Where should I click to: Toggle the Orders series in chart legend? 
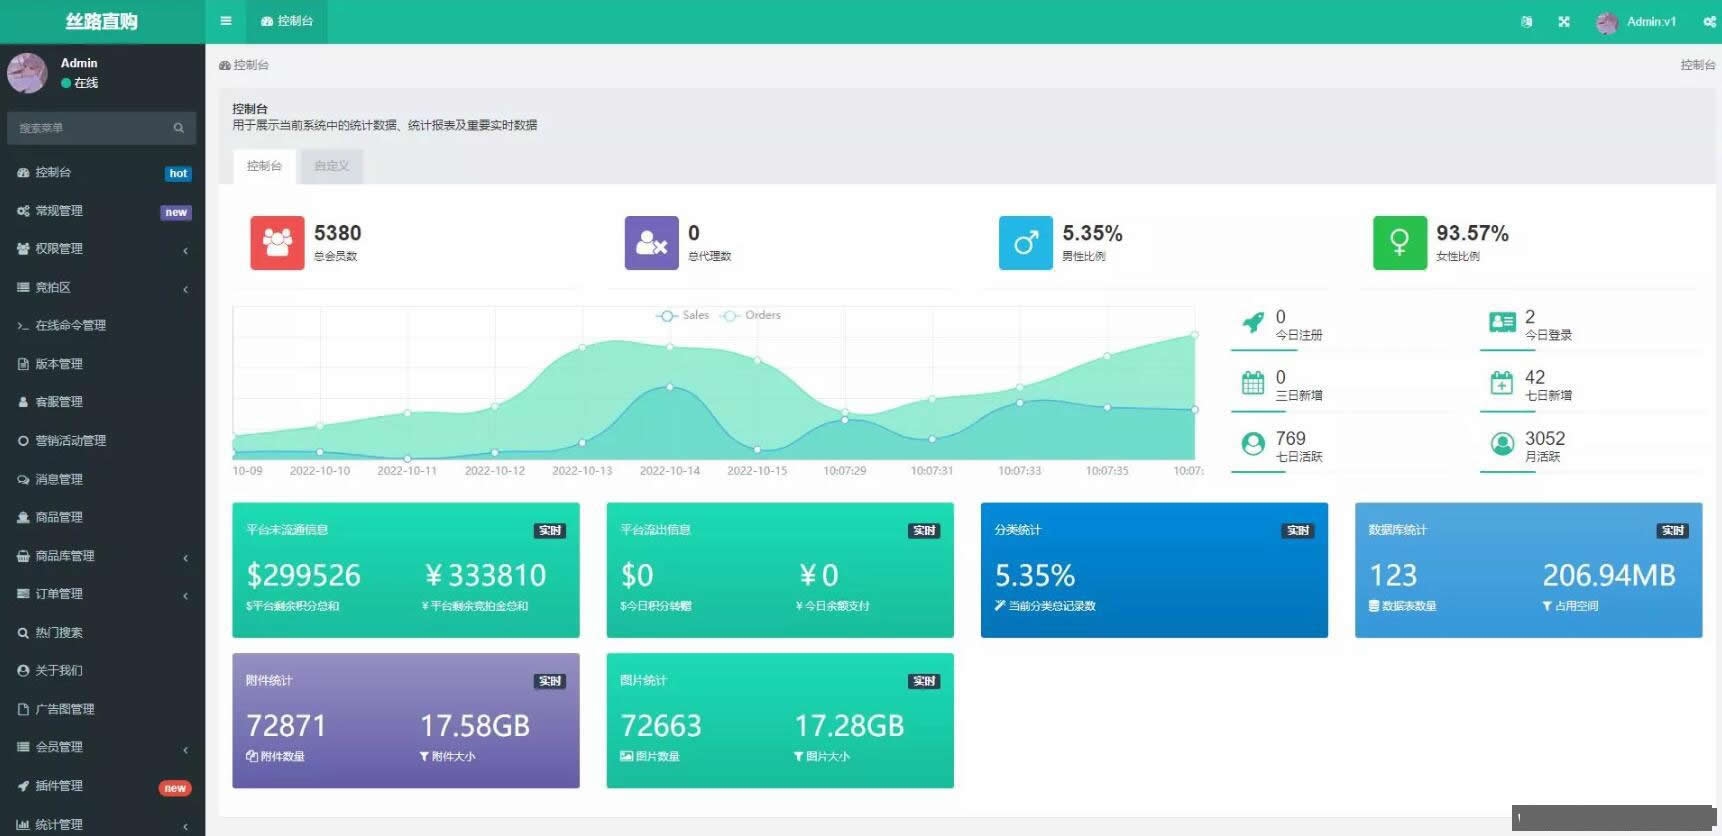751,316
